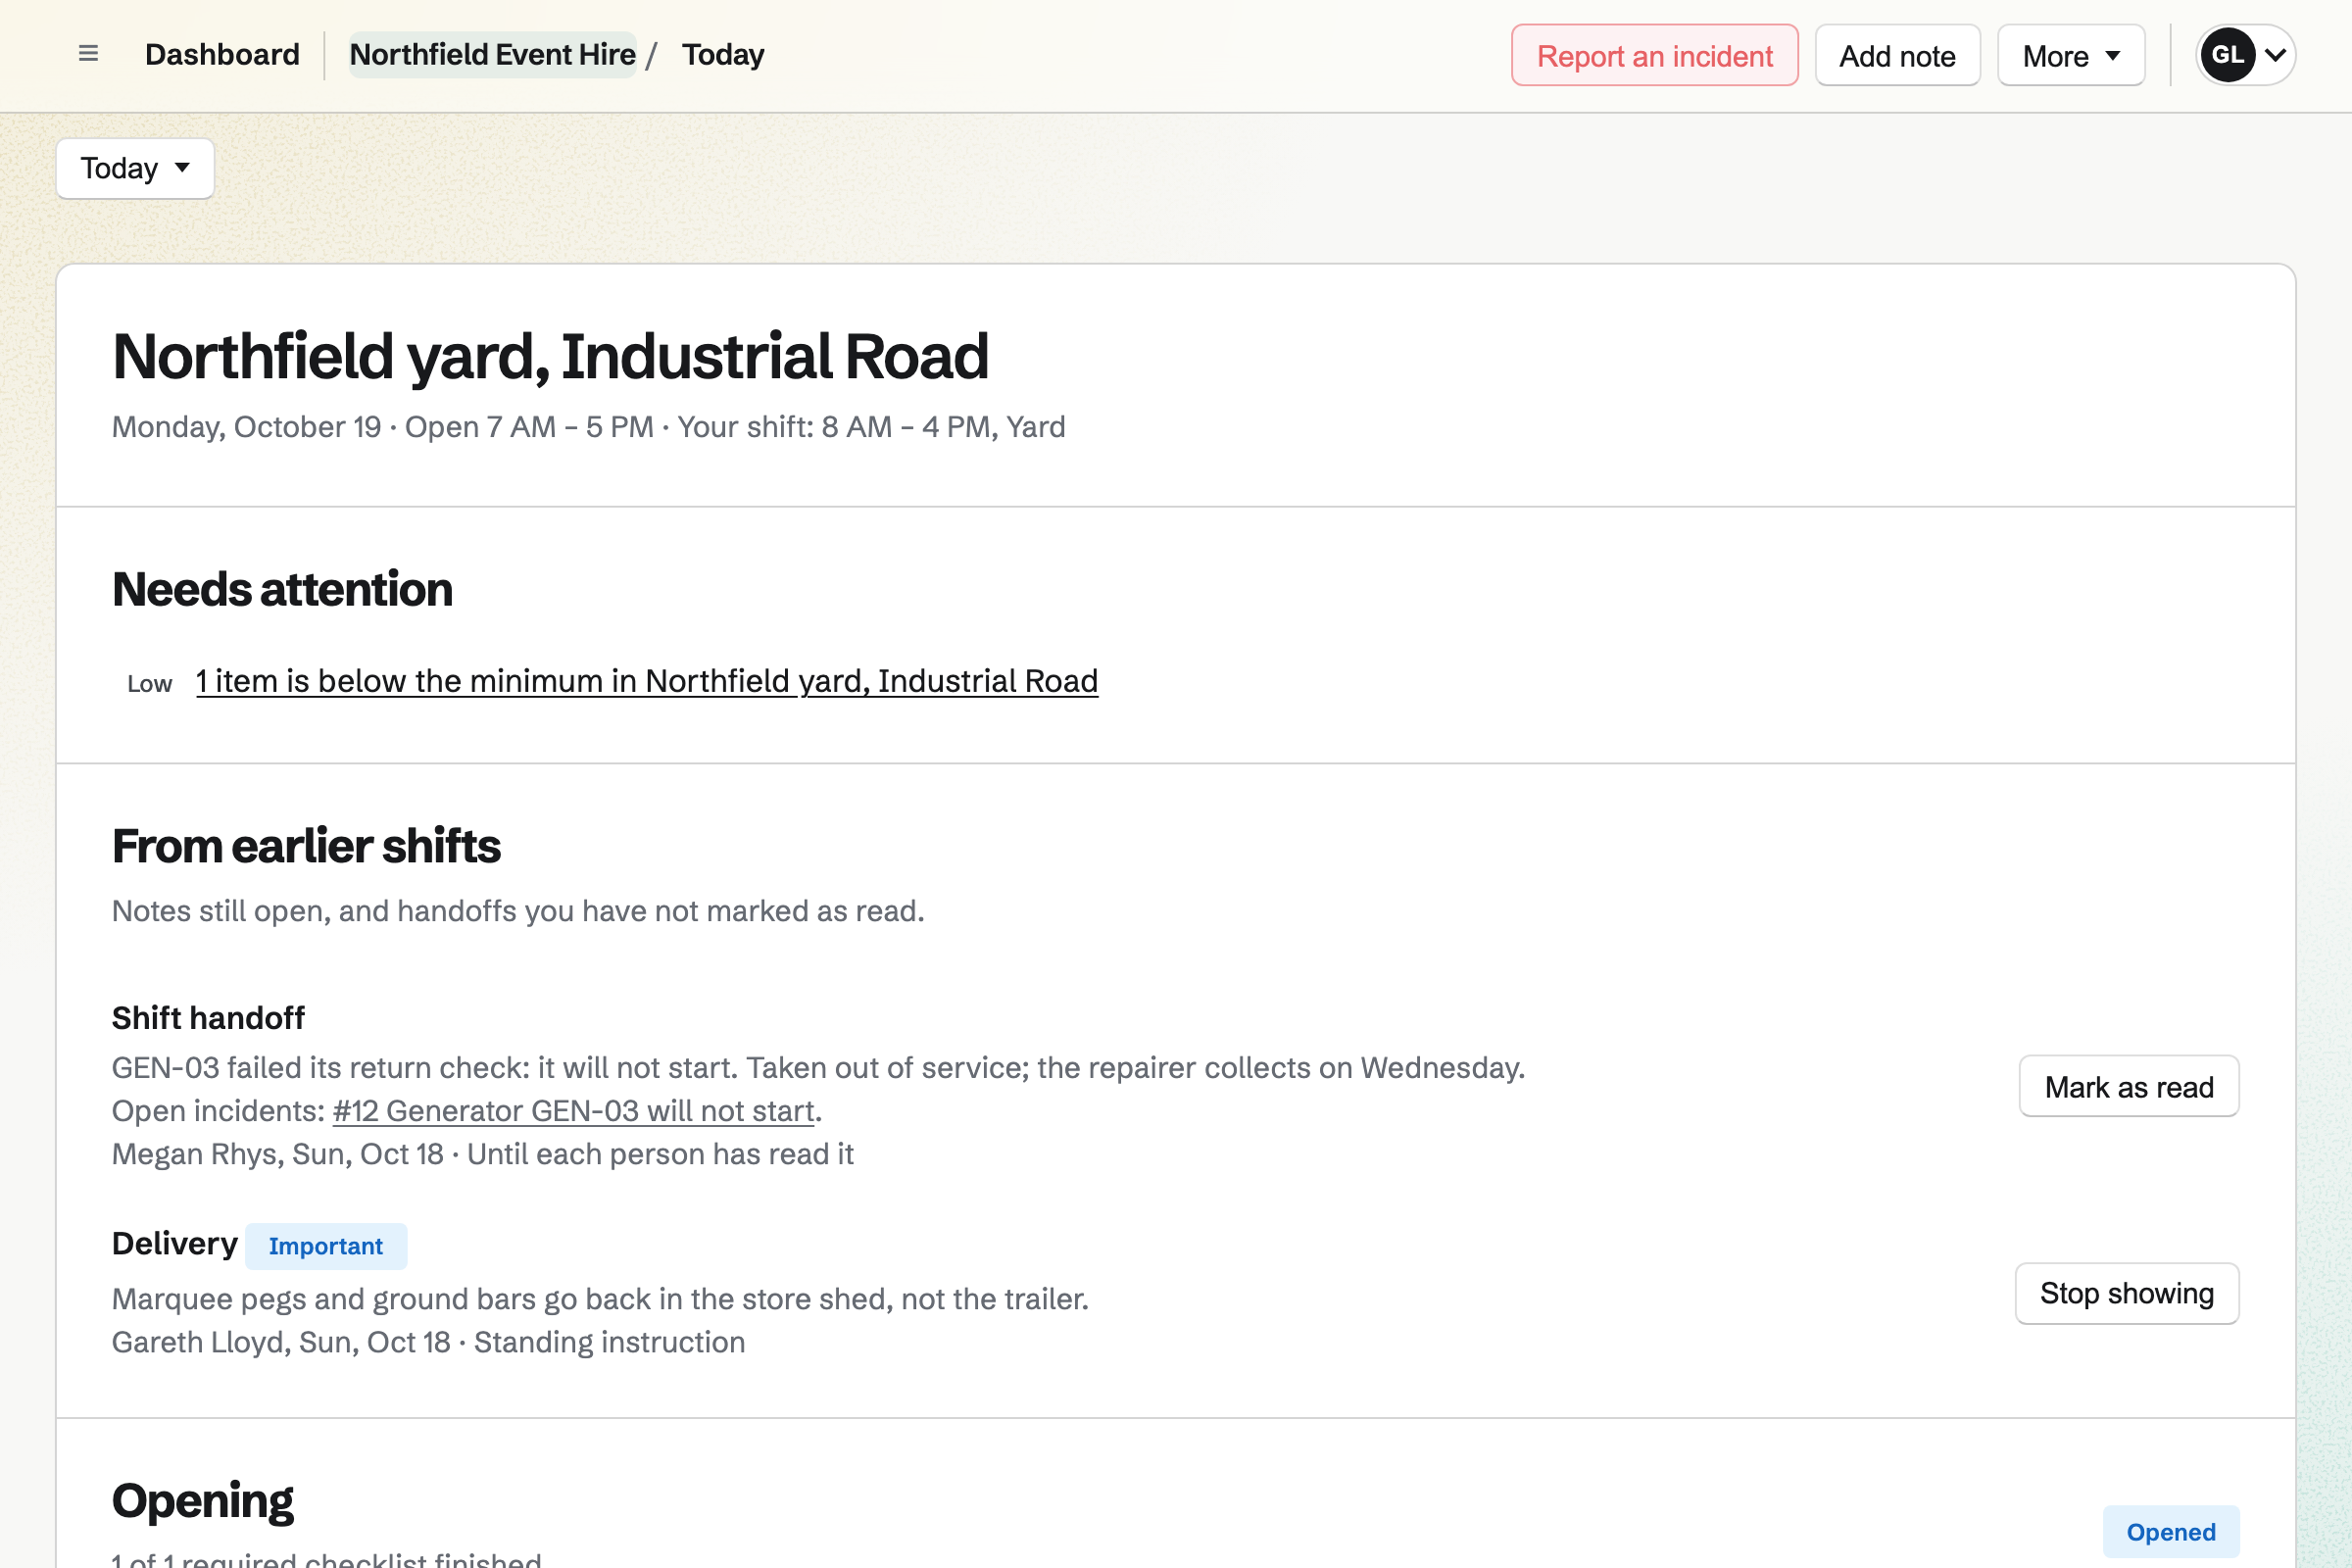Expand the More dropdown menu
The height and width of the screenshot is (1568, 2352).
(2071, 55)
